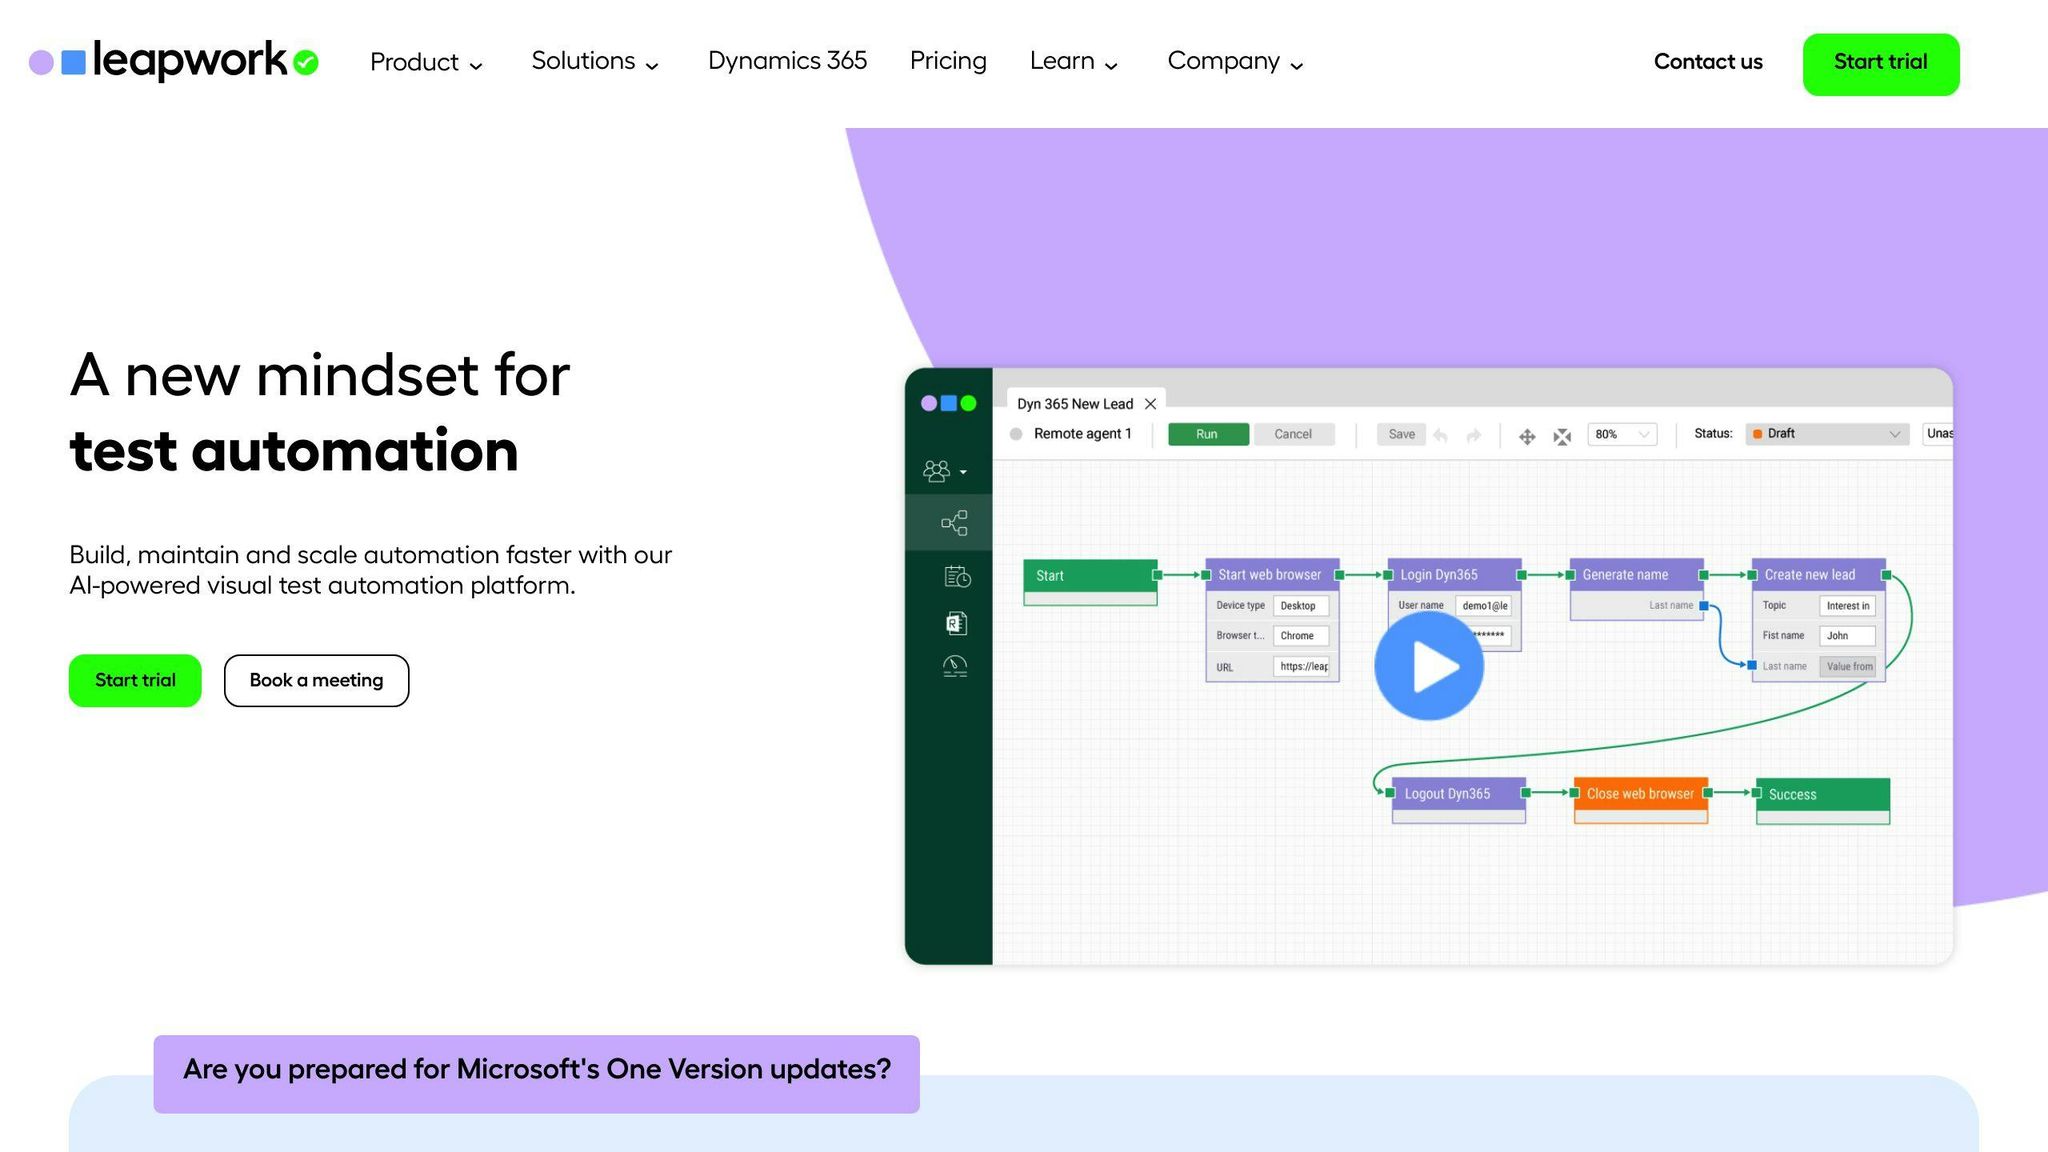This screenshot has width=2048, height=1152.
Task: Go to Dynamics 365 page
Action: [787, 61]
